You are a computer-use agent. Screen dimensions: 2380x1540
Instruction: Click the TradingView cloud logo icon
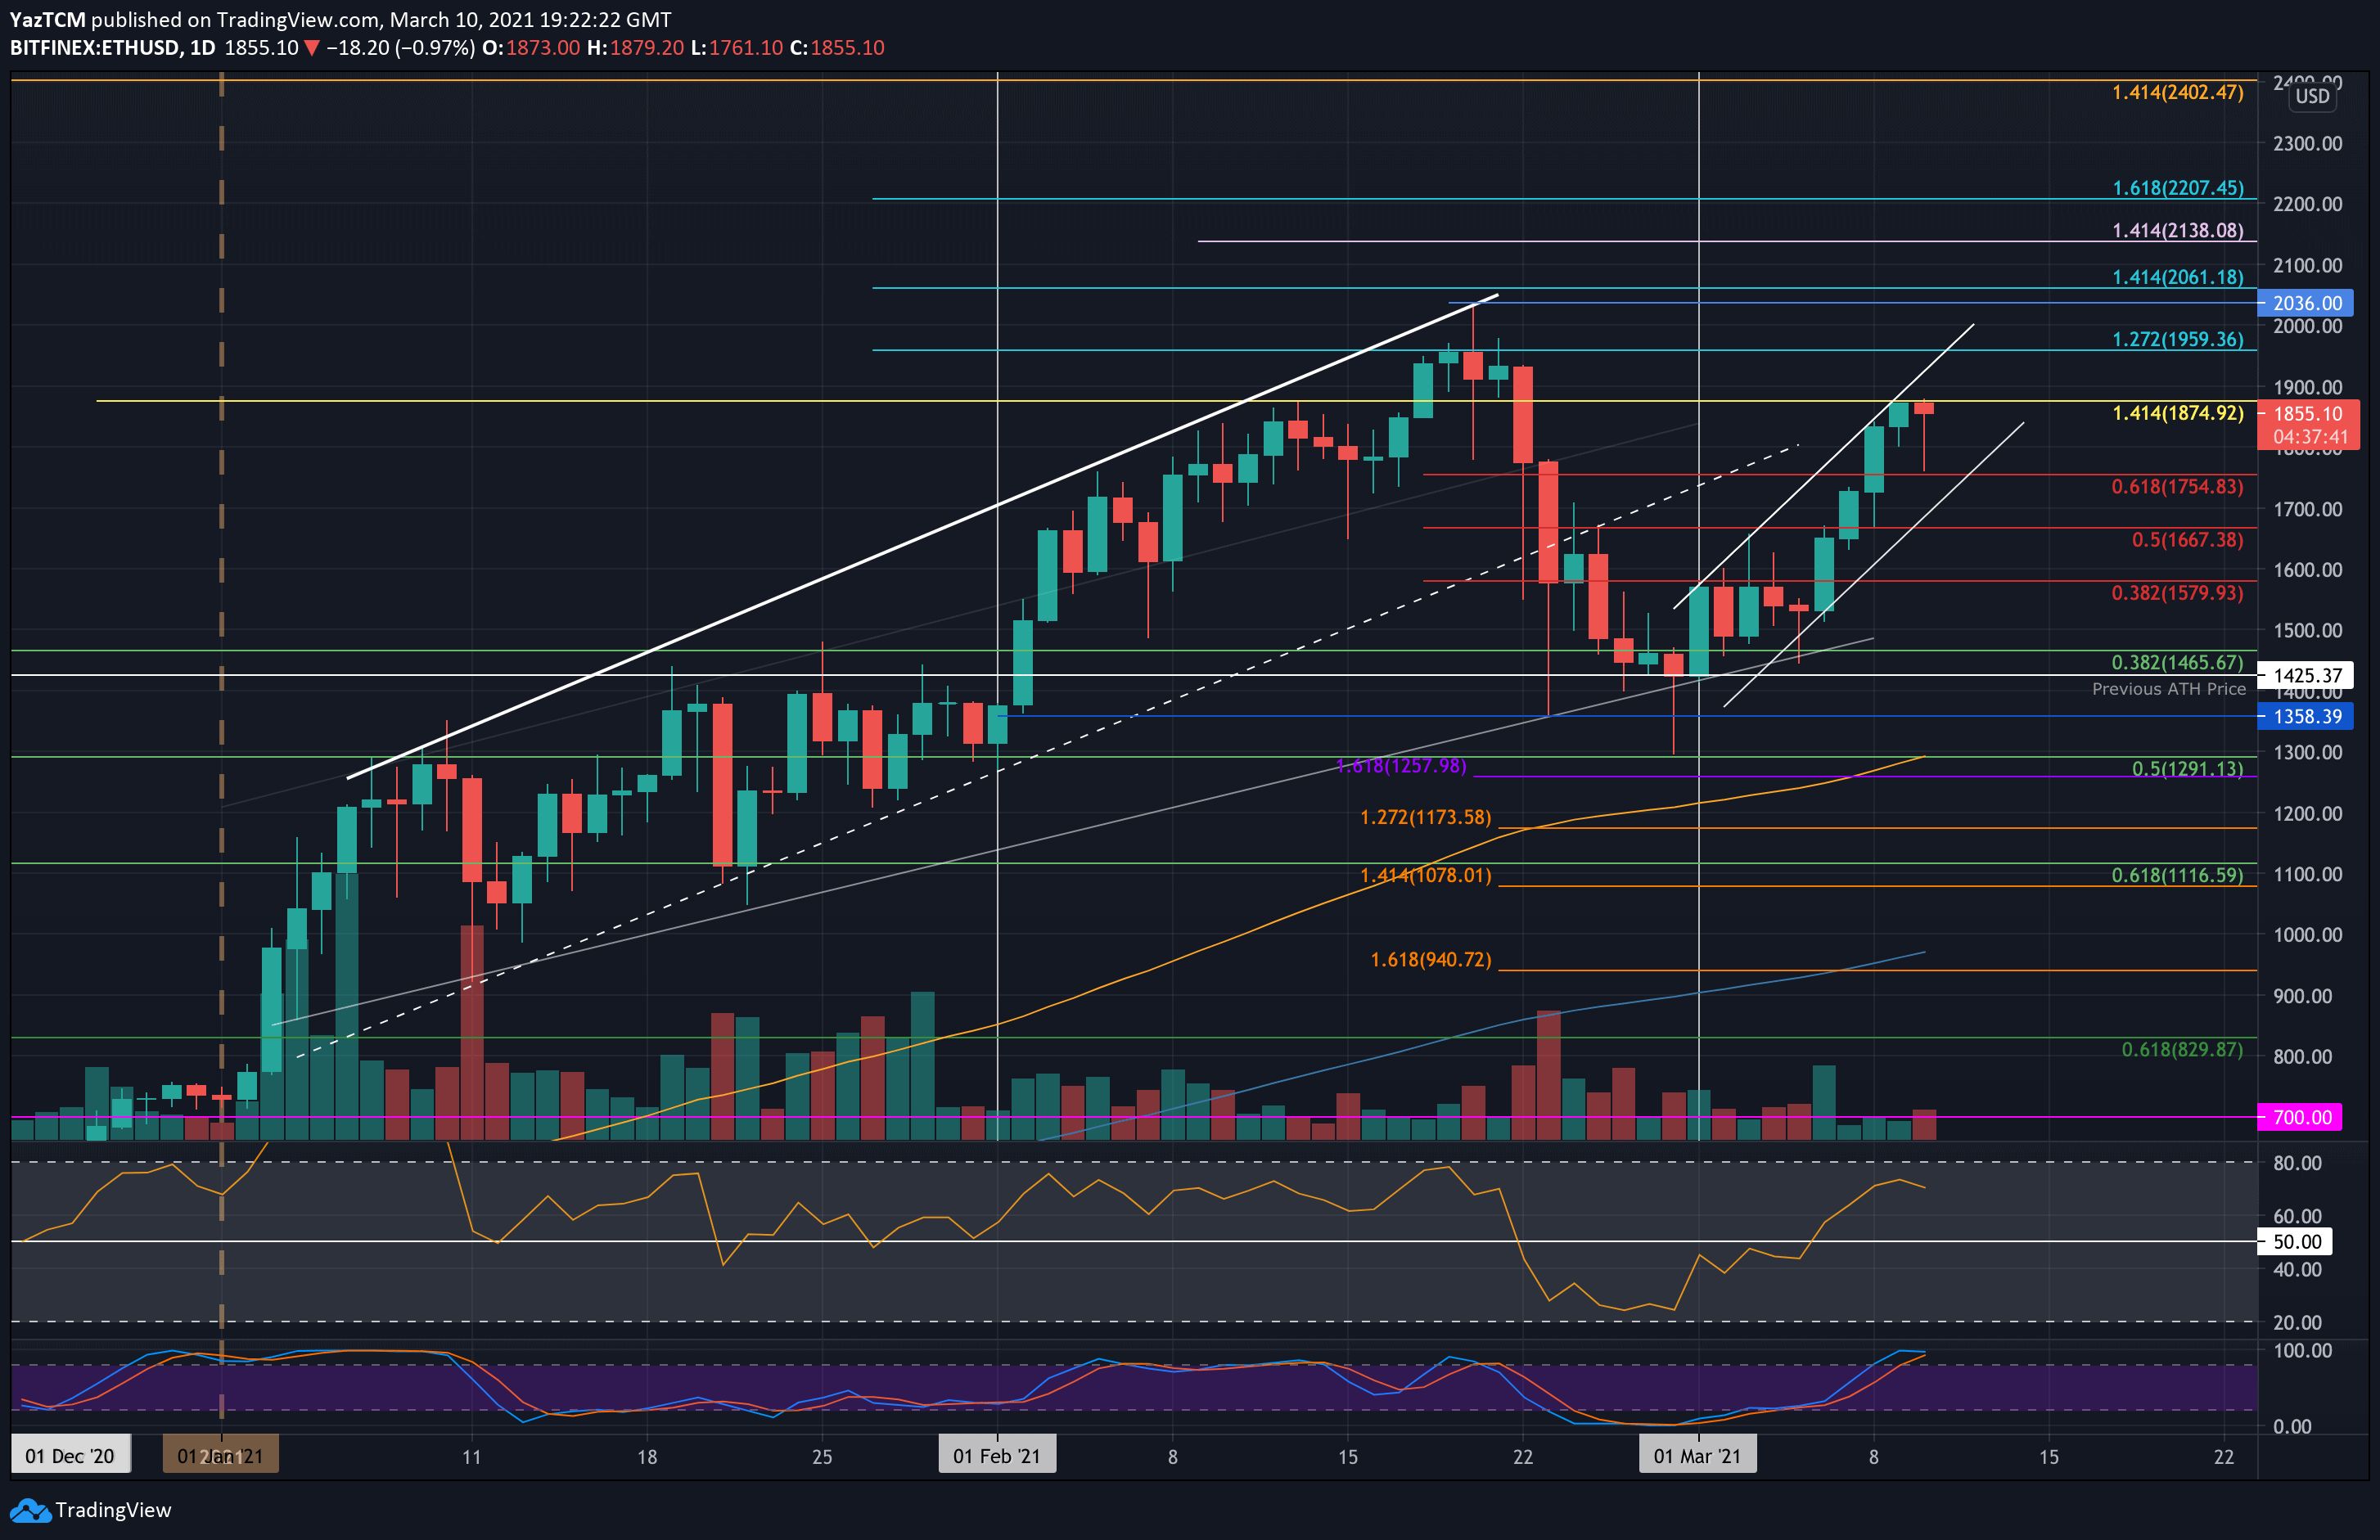click(x=29, y=1510)
